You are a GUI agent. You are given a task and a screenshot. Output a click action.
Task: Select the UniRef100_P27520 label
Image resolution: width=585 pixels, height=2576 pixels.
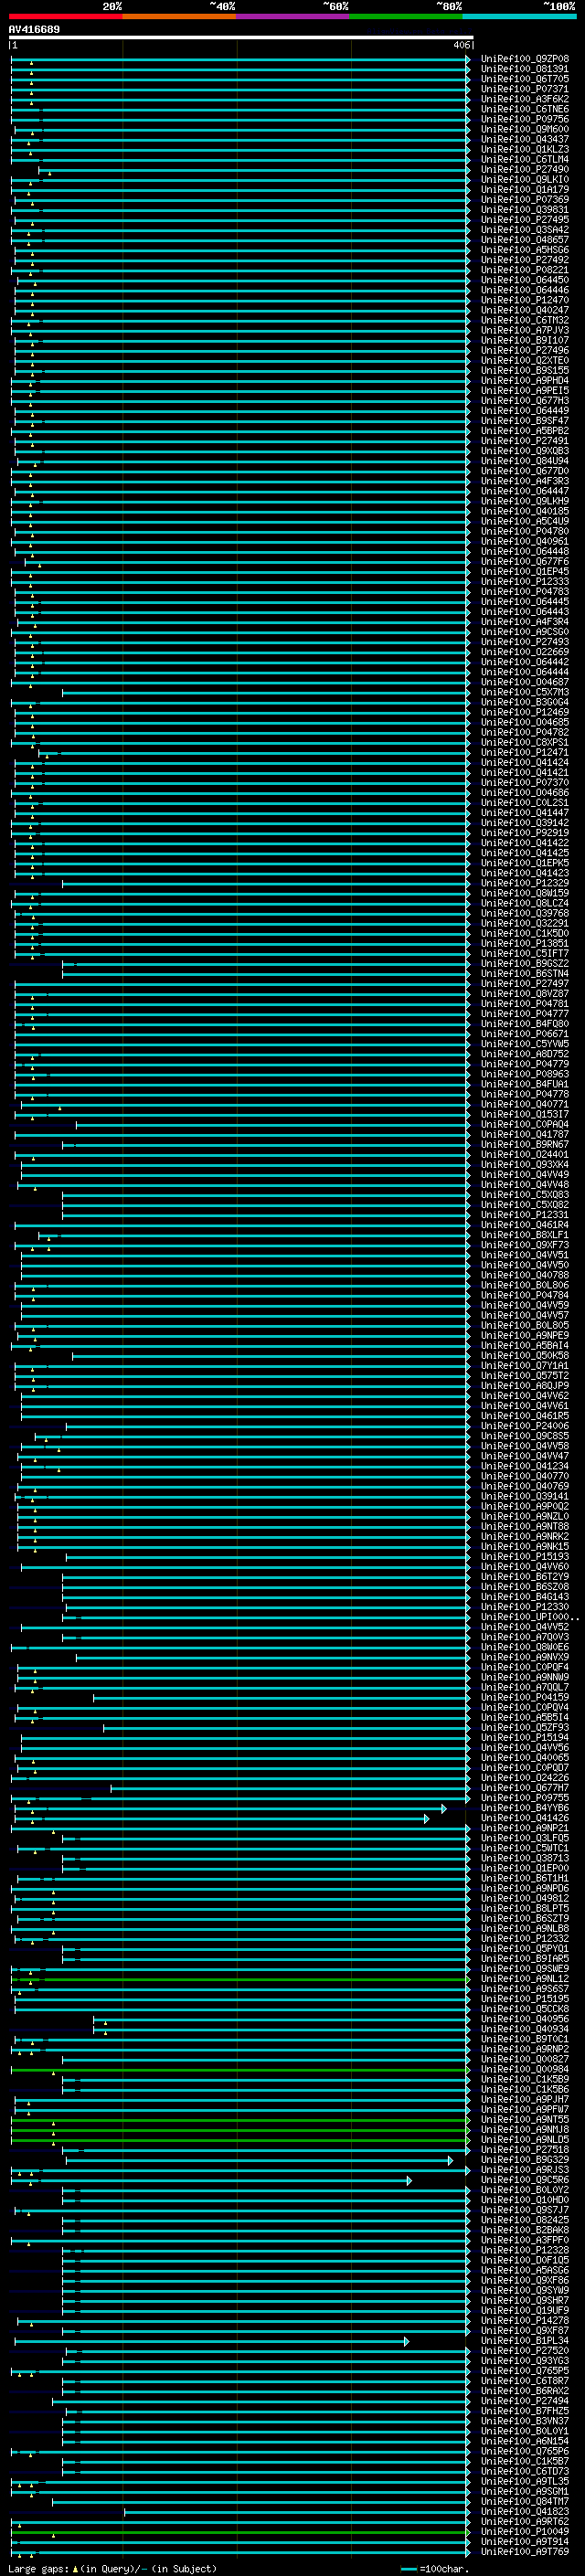pyautogui.click(x=524, y=2350)
